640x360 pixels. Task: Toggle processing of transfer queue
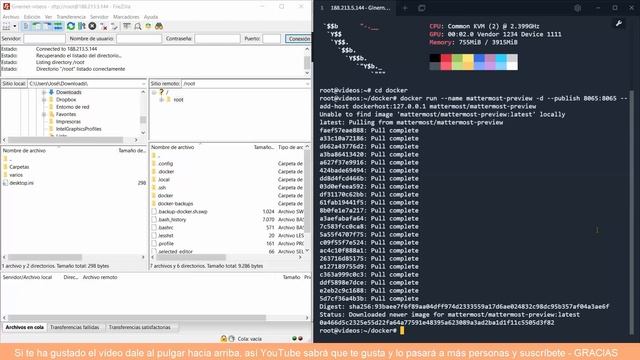(82, 26)
